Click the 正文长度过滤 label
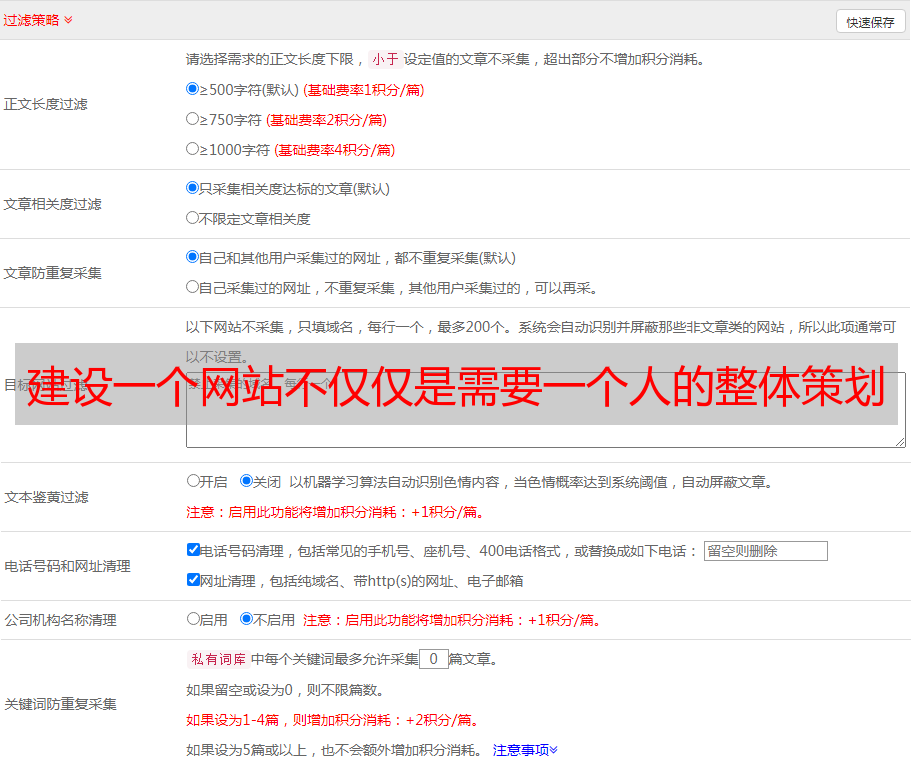The height and width of the screenshot is (768, 912). click(45, 105)
